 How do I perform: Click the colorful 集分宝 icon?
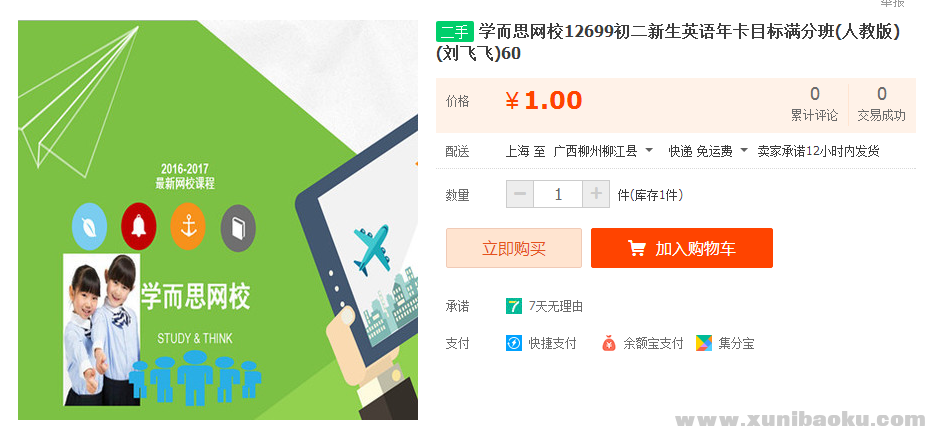coord(704,343)
